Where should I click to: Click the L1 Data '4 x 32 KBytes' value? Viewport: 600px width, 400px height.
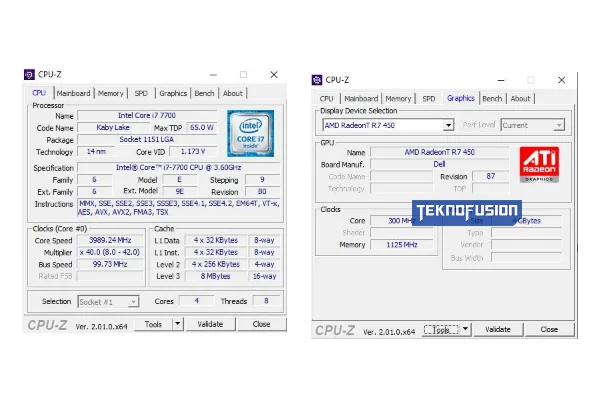216,240
